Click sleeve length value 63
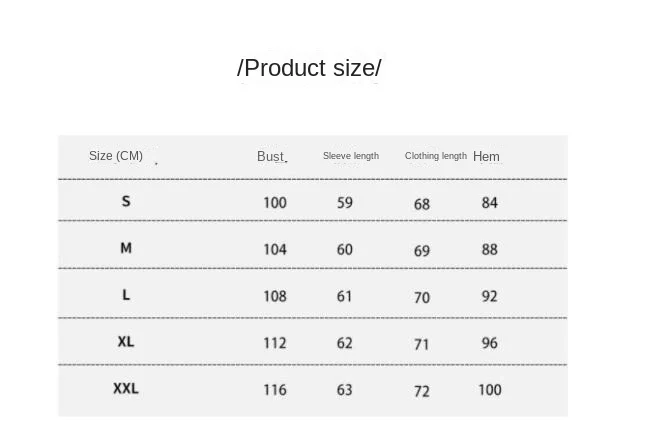Screen dimensions: 657x436 345,390
